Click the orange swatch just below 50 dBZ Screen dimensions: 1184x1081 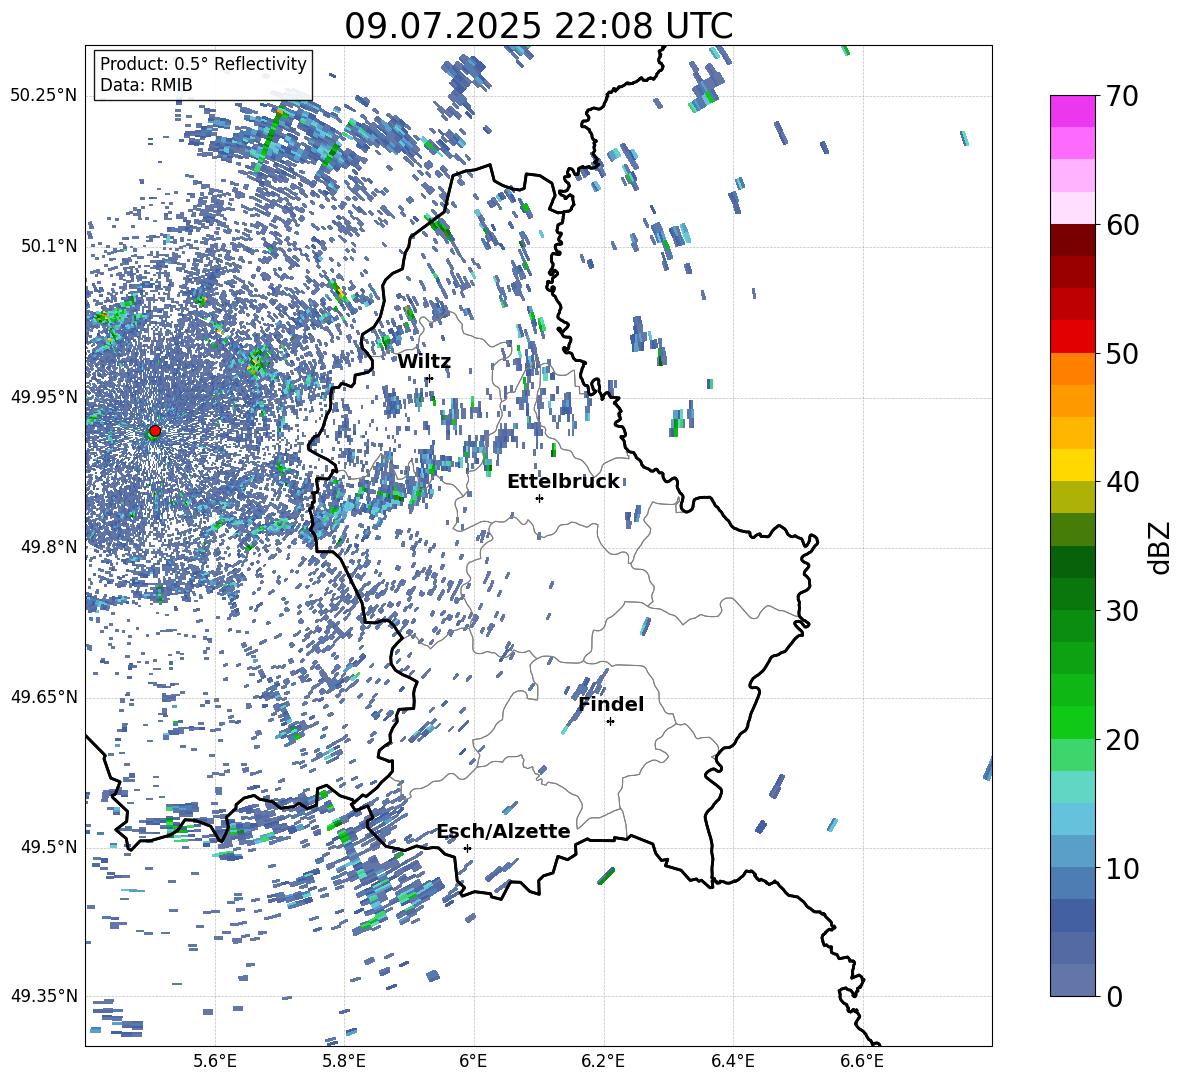tap(1072, 369)
